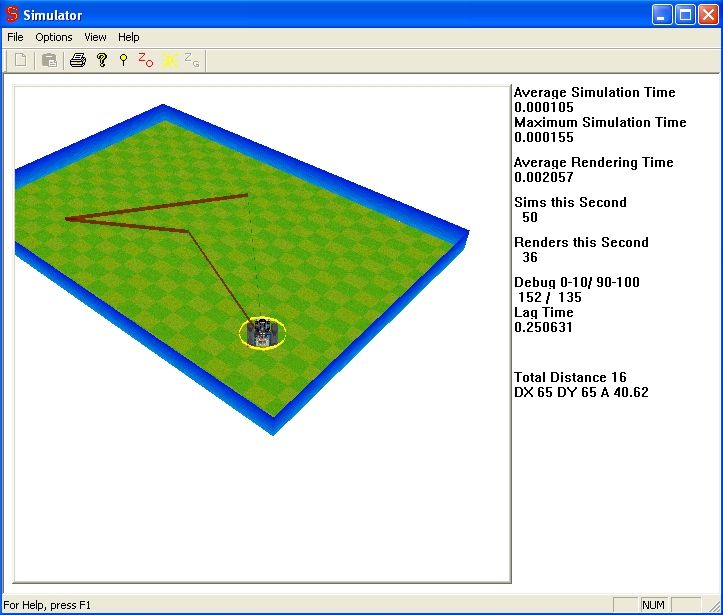Open the File menu
The width and height of the screenshot is (723, 615).
[x=15, y=37]
